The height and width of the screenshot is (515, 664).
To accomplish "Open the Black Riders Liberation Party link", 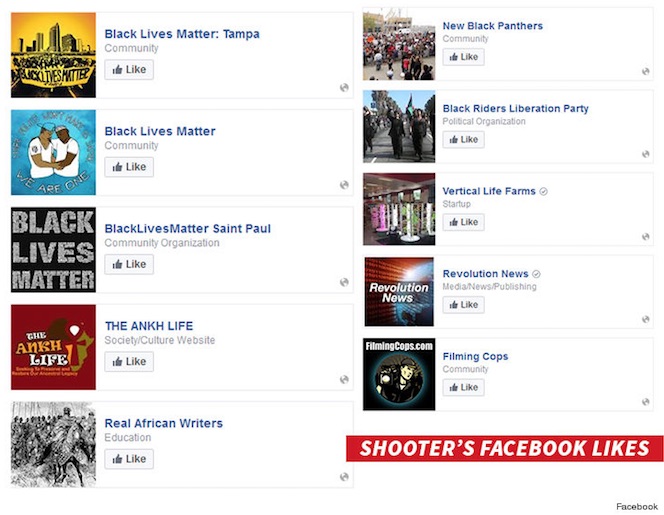I will 516,108.
